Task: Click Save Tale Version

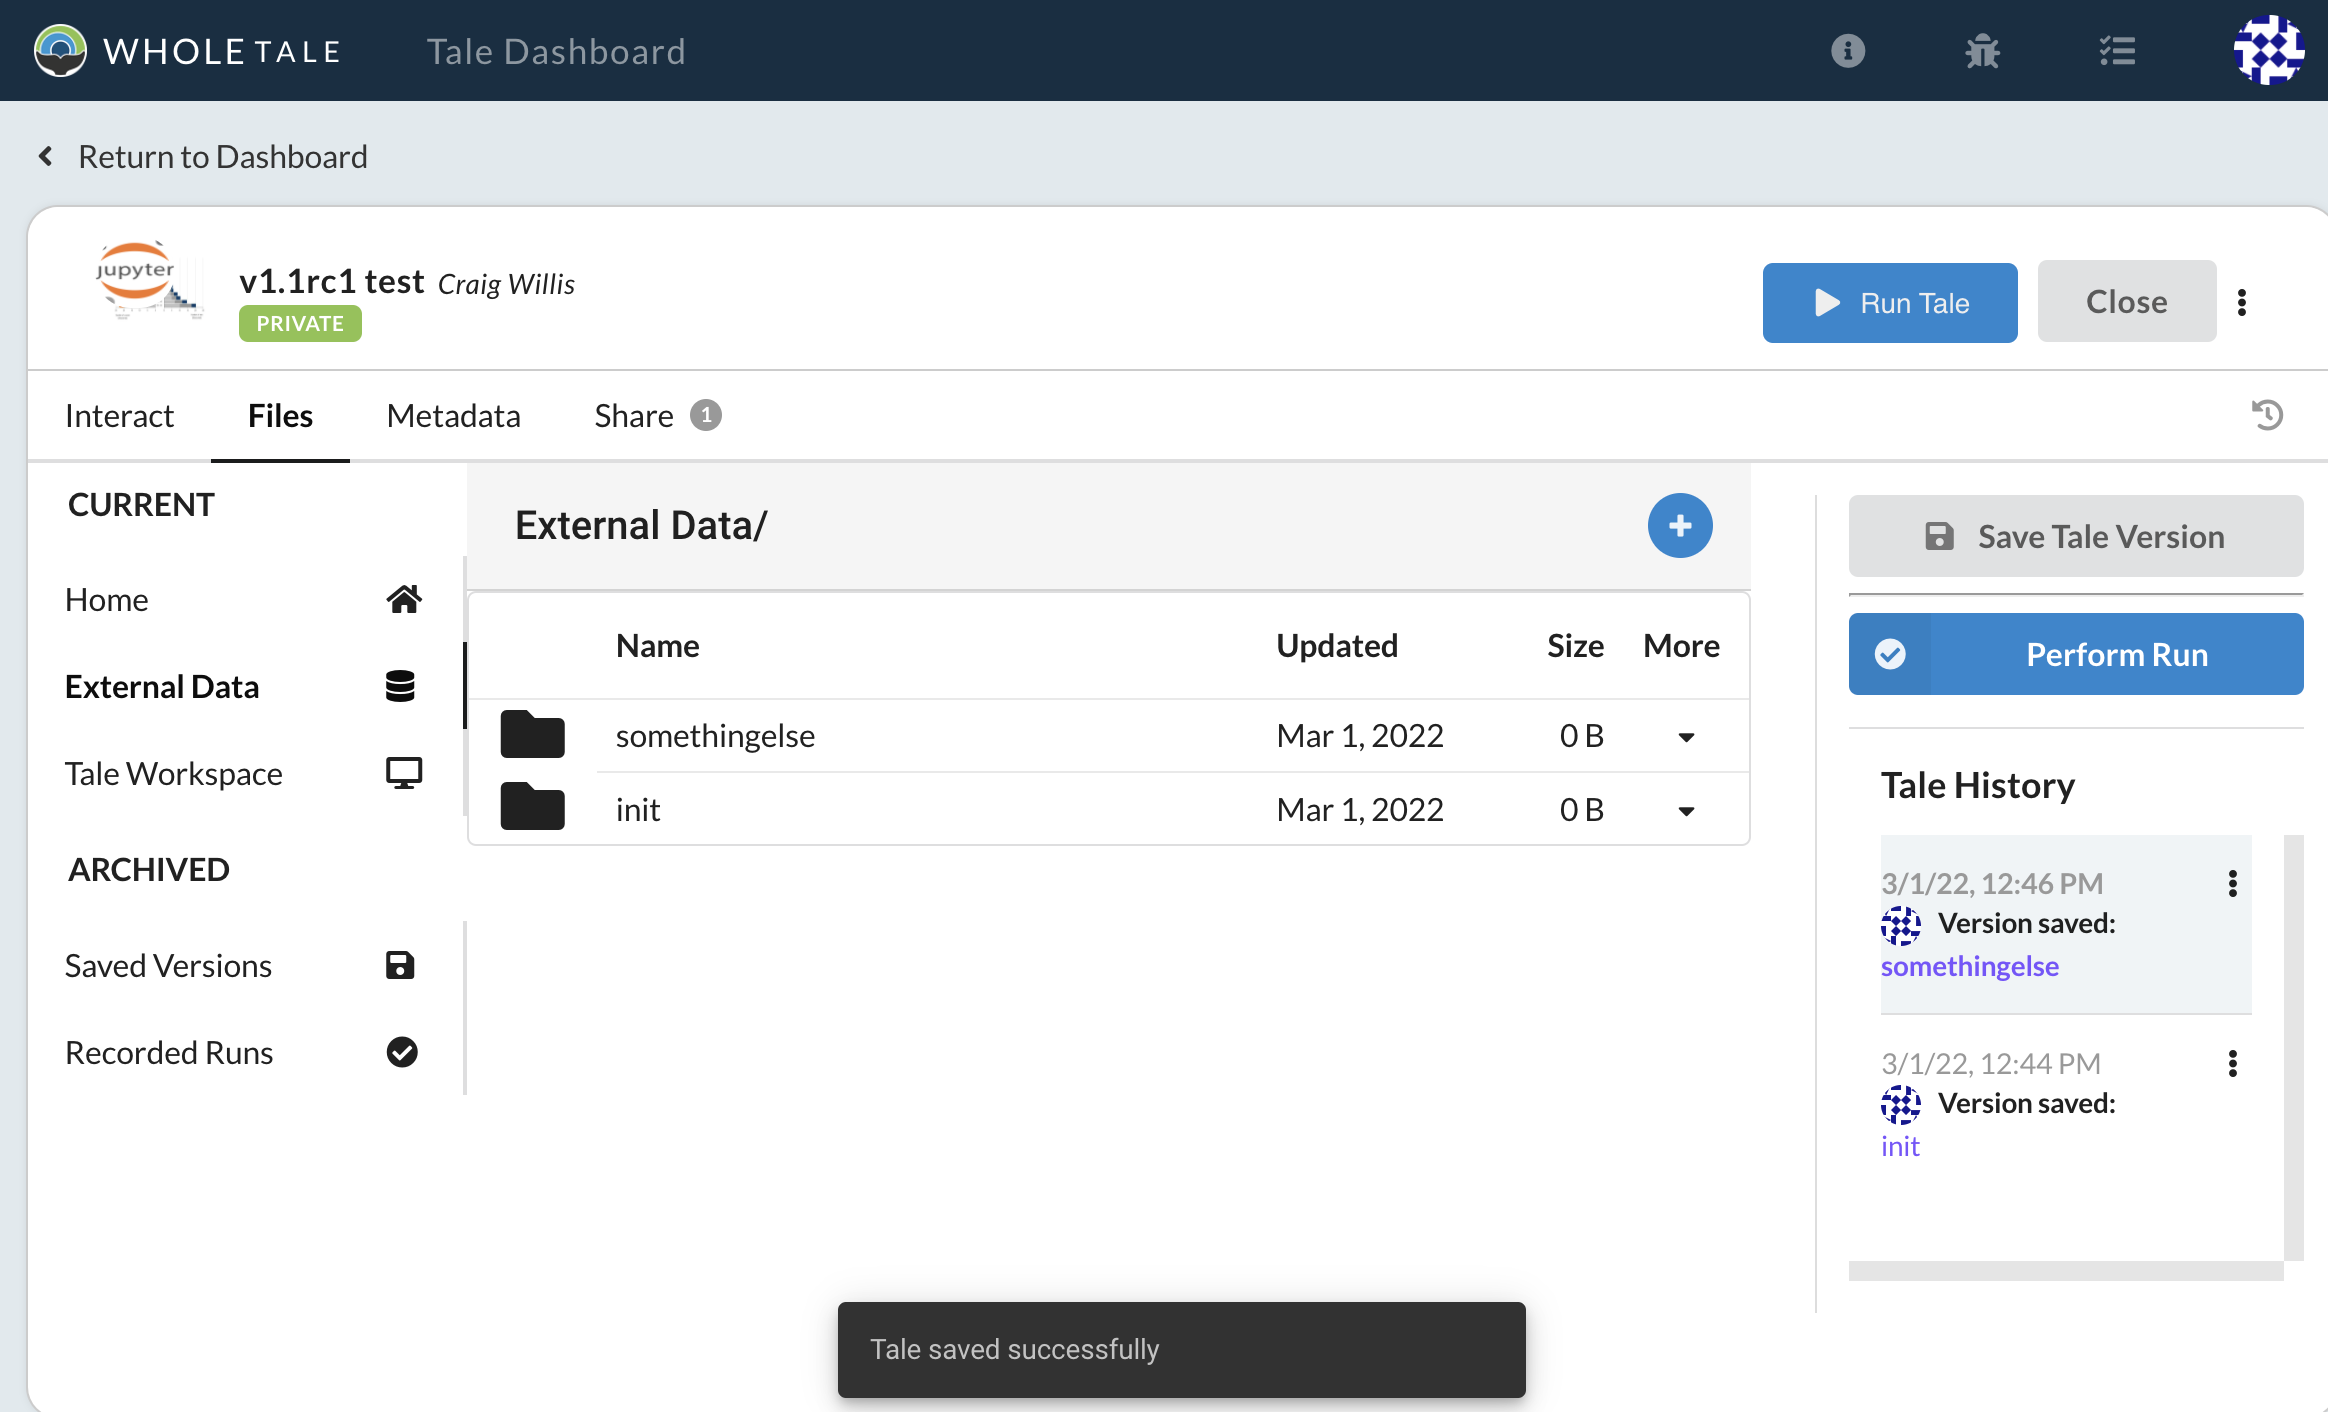Action: tap(2075, 536)
